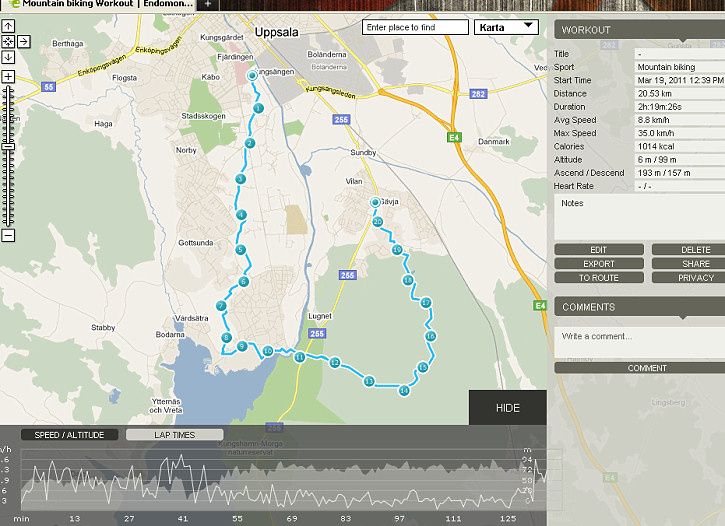Click the route start marker near Kungsängen

click(x=252, y=75)
